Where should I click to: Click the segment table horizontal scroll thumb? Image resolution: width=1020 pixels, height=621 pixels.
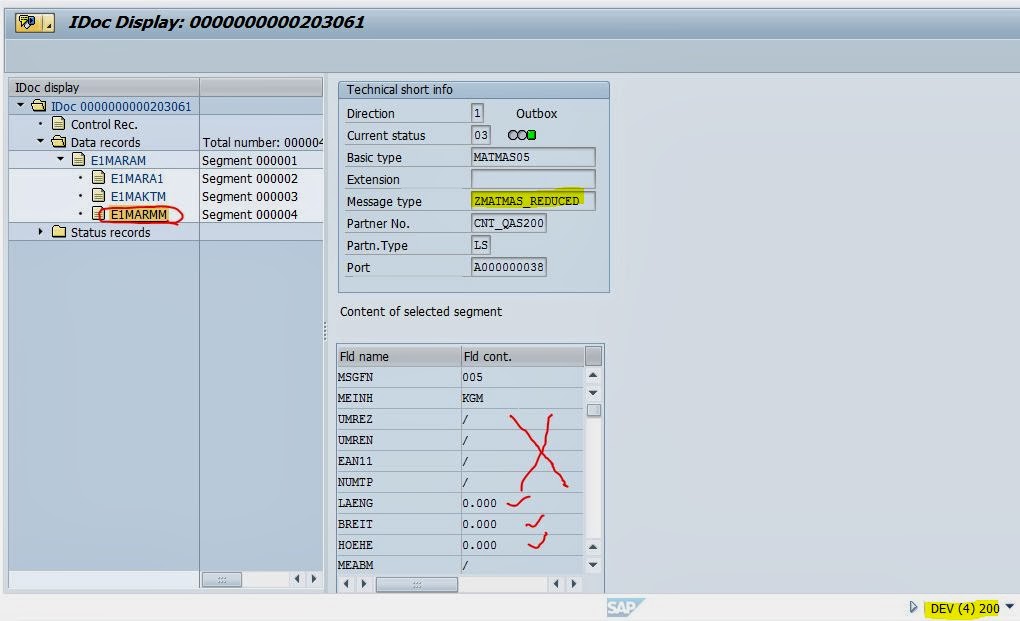click(417, 585)
